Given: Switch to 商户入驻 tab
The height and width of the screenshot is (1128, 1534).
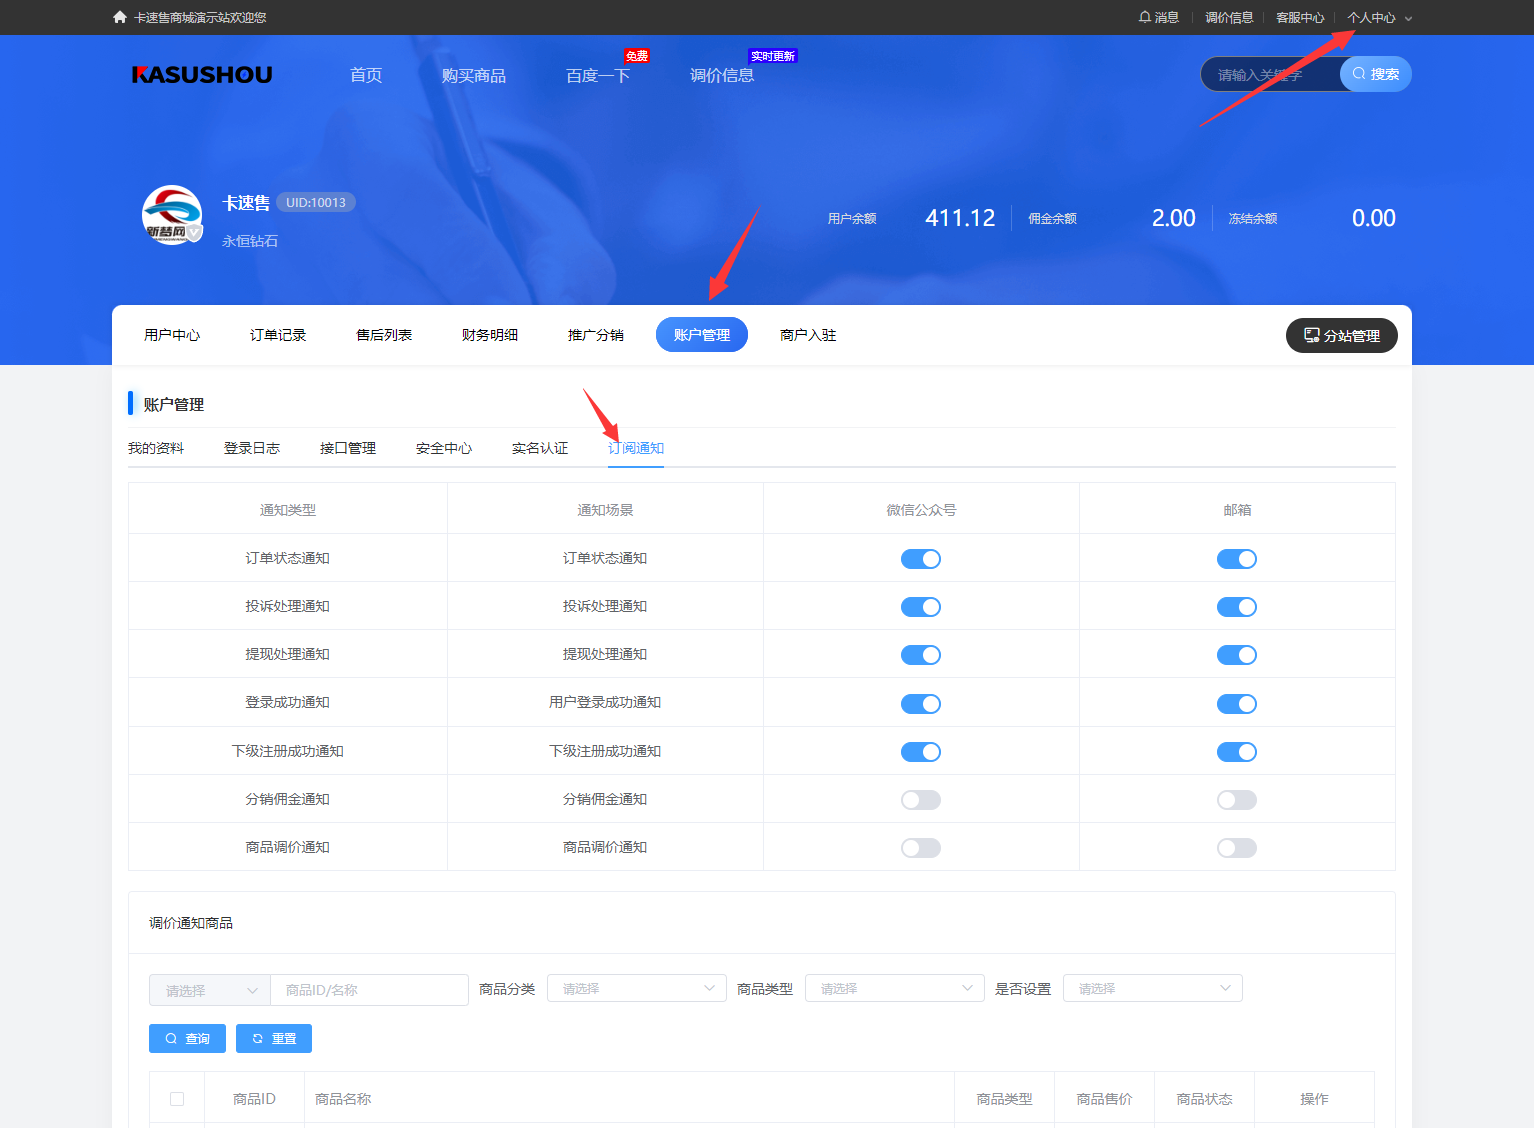Looking at the screenshot, I should click(x=808, y=335).
